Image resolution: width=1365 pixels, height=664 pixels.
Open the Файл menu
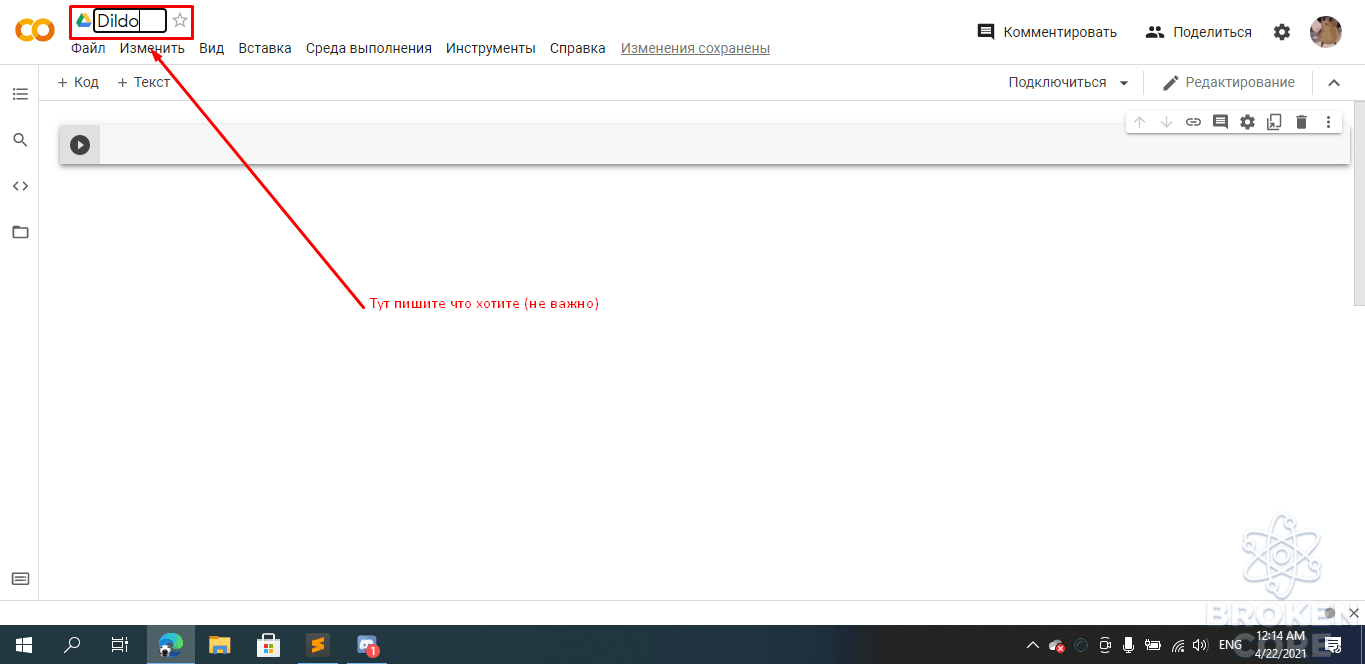(88, 48)
